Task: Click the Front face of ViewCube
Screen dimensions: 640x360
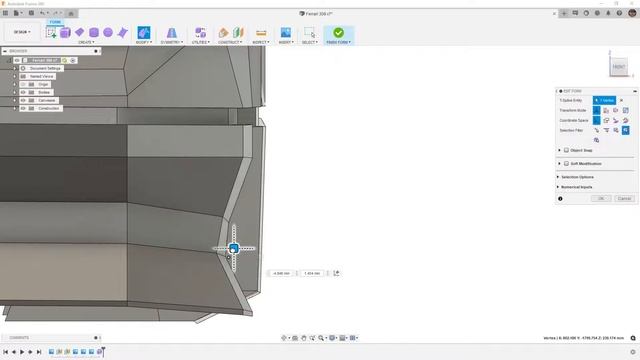Action: [x=619, y=67]
